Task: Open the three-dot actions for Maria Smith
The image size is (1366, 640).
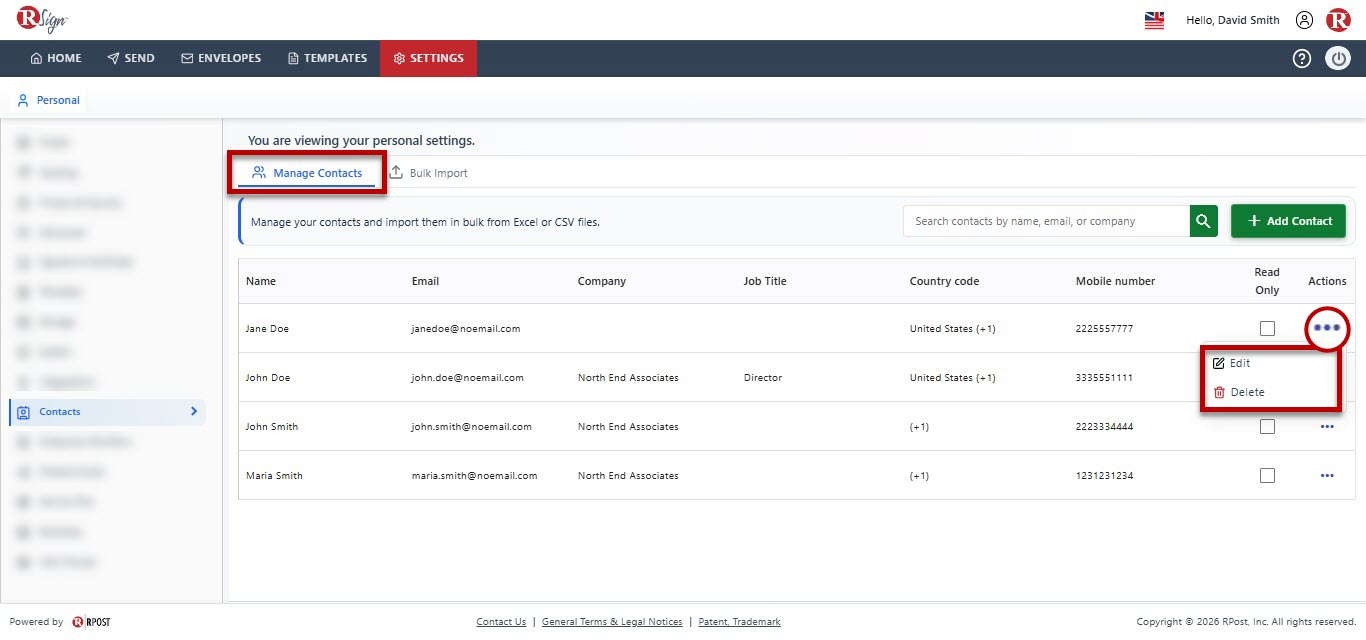Action: (x=1327, y=475)
